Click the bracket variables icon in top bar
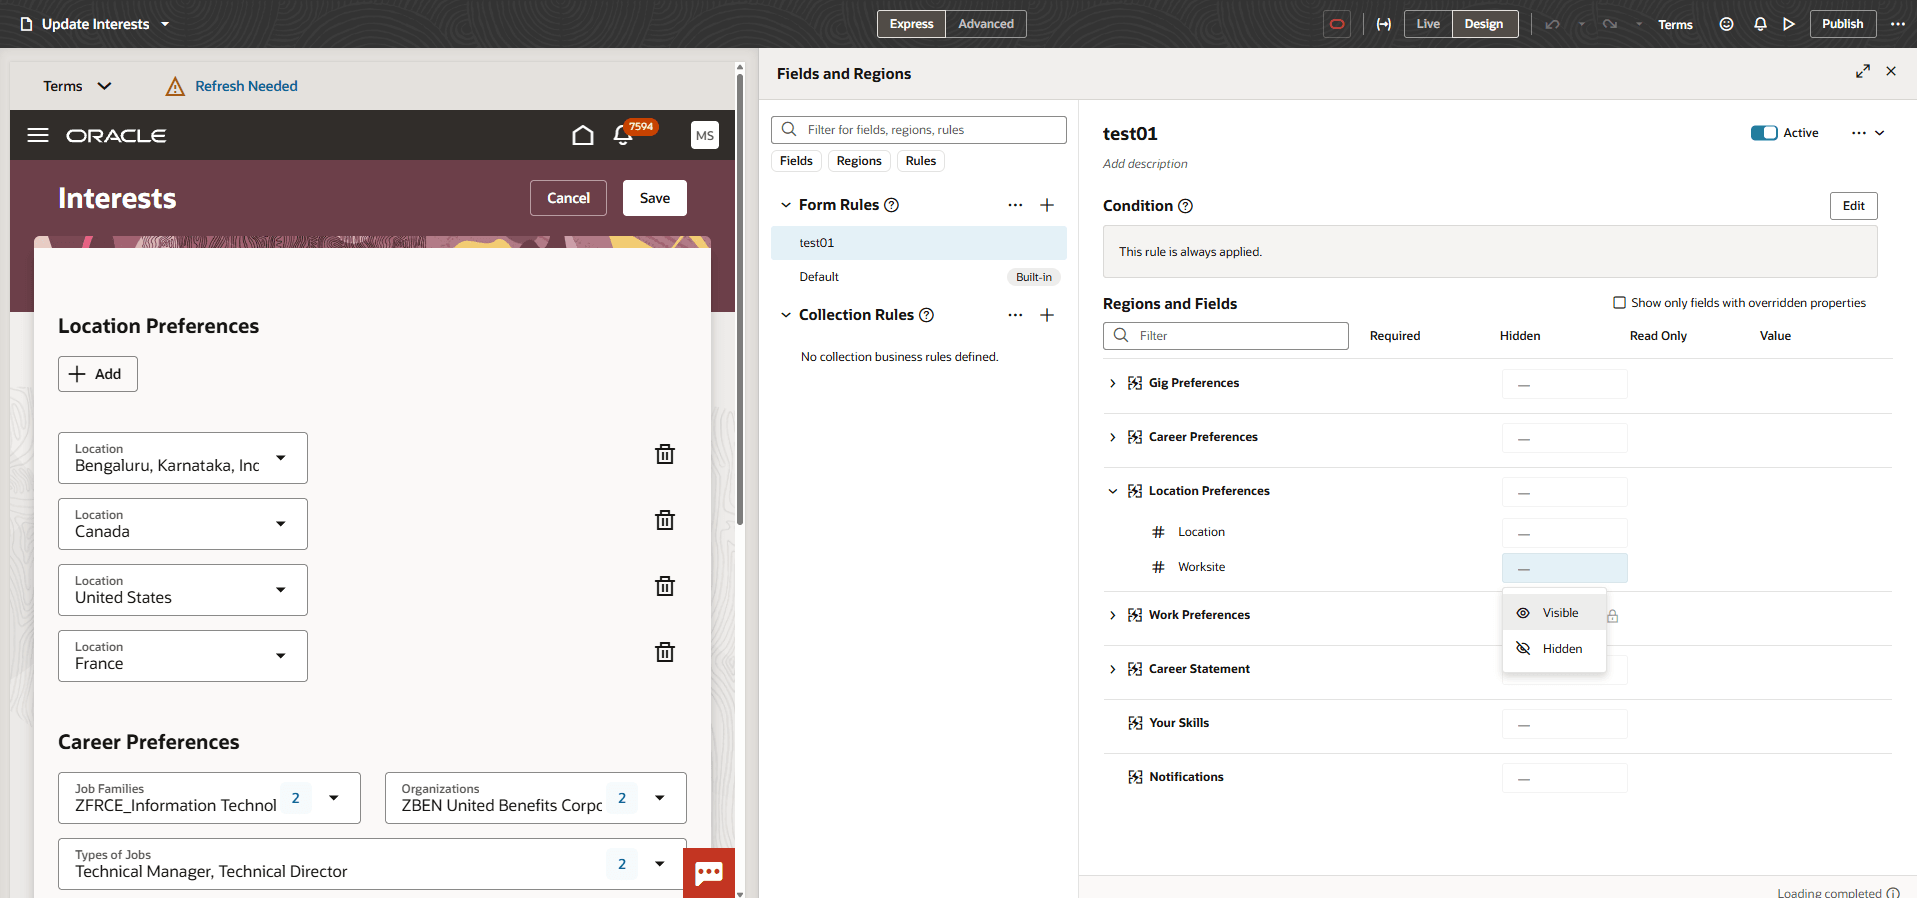This screenshot has width=1917, height=898. [x=1384, y=24]
